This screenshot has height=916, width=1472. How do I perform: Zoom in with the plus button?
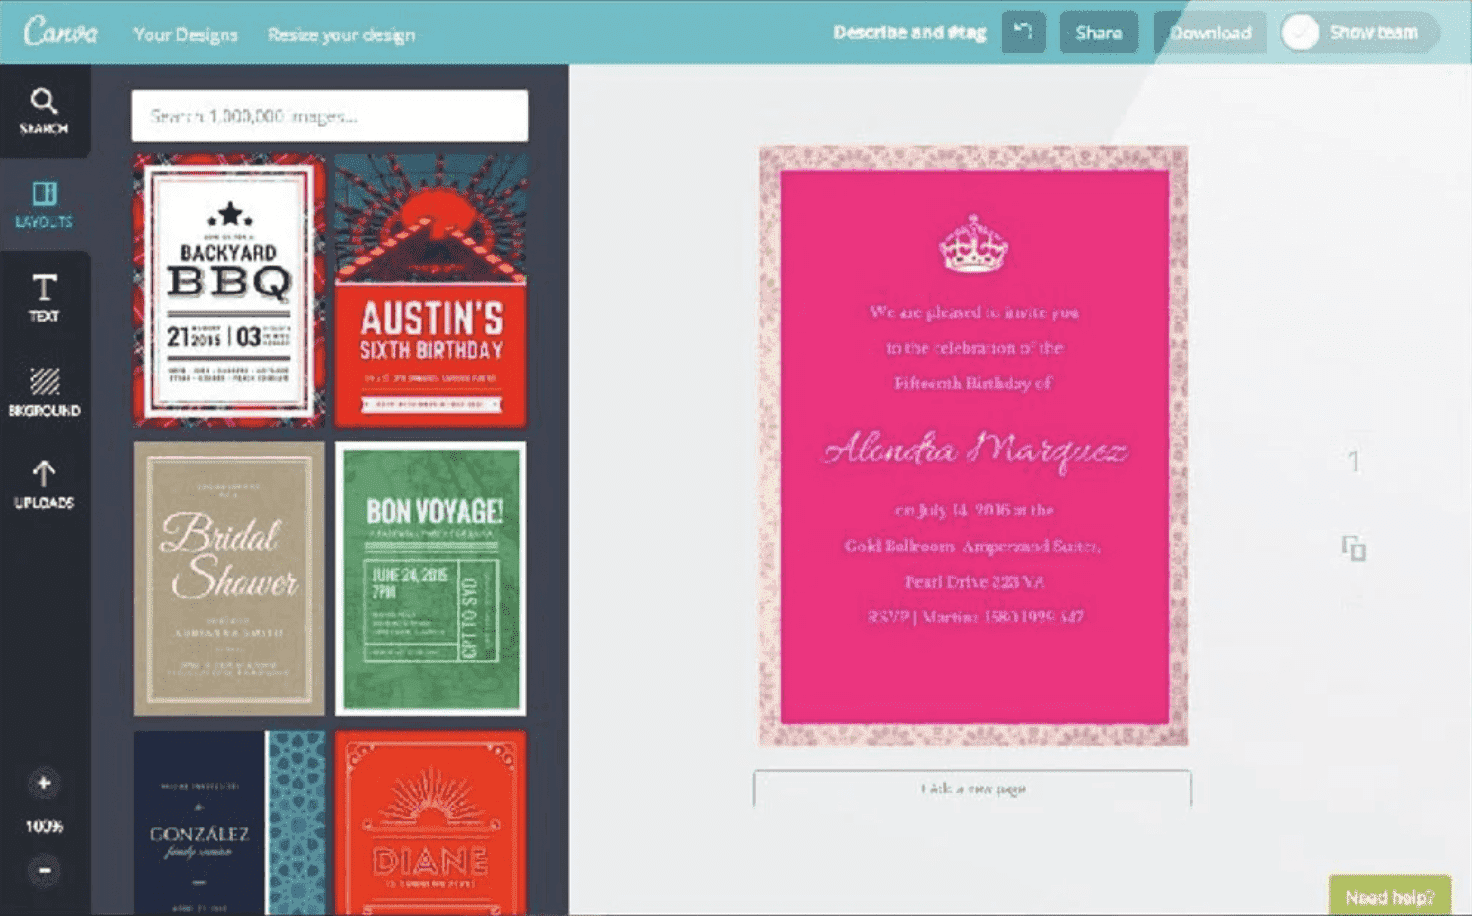click(x=44, y=784)
